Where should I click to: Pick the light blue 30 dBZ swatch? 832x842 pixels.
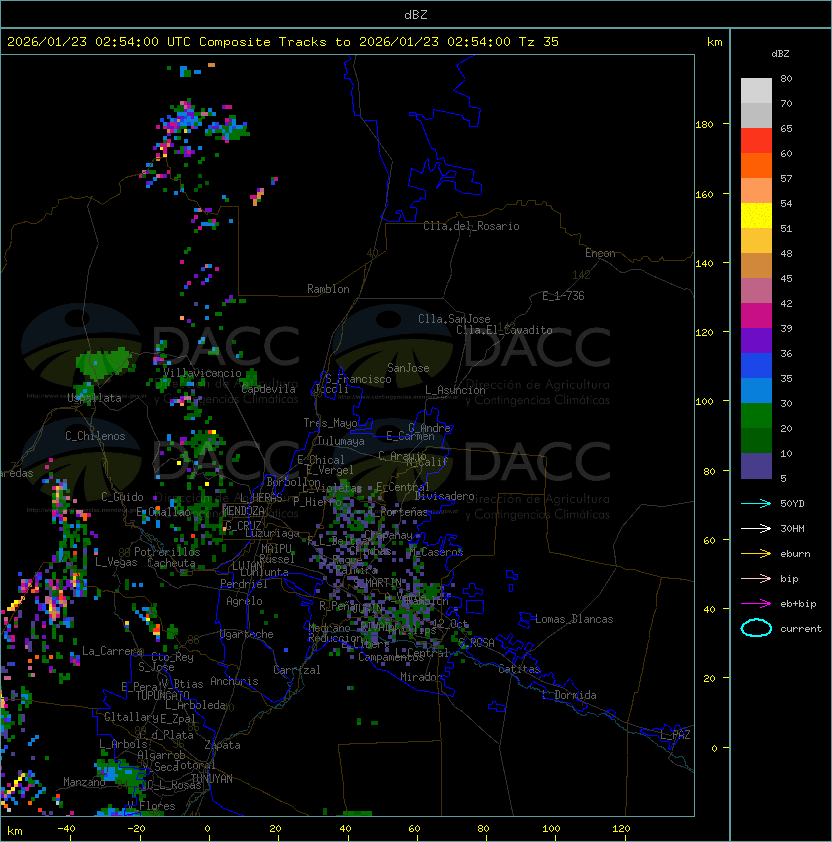tap(756, 390)
